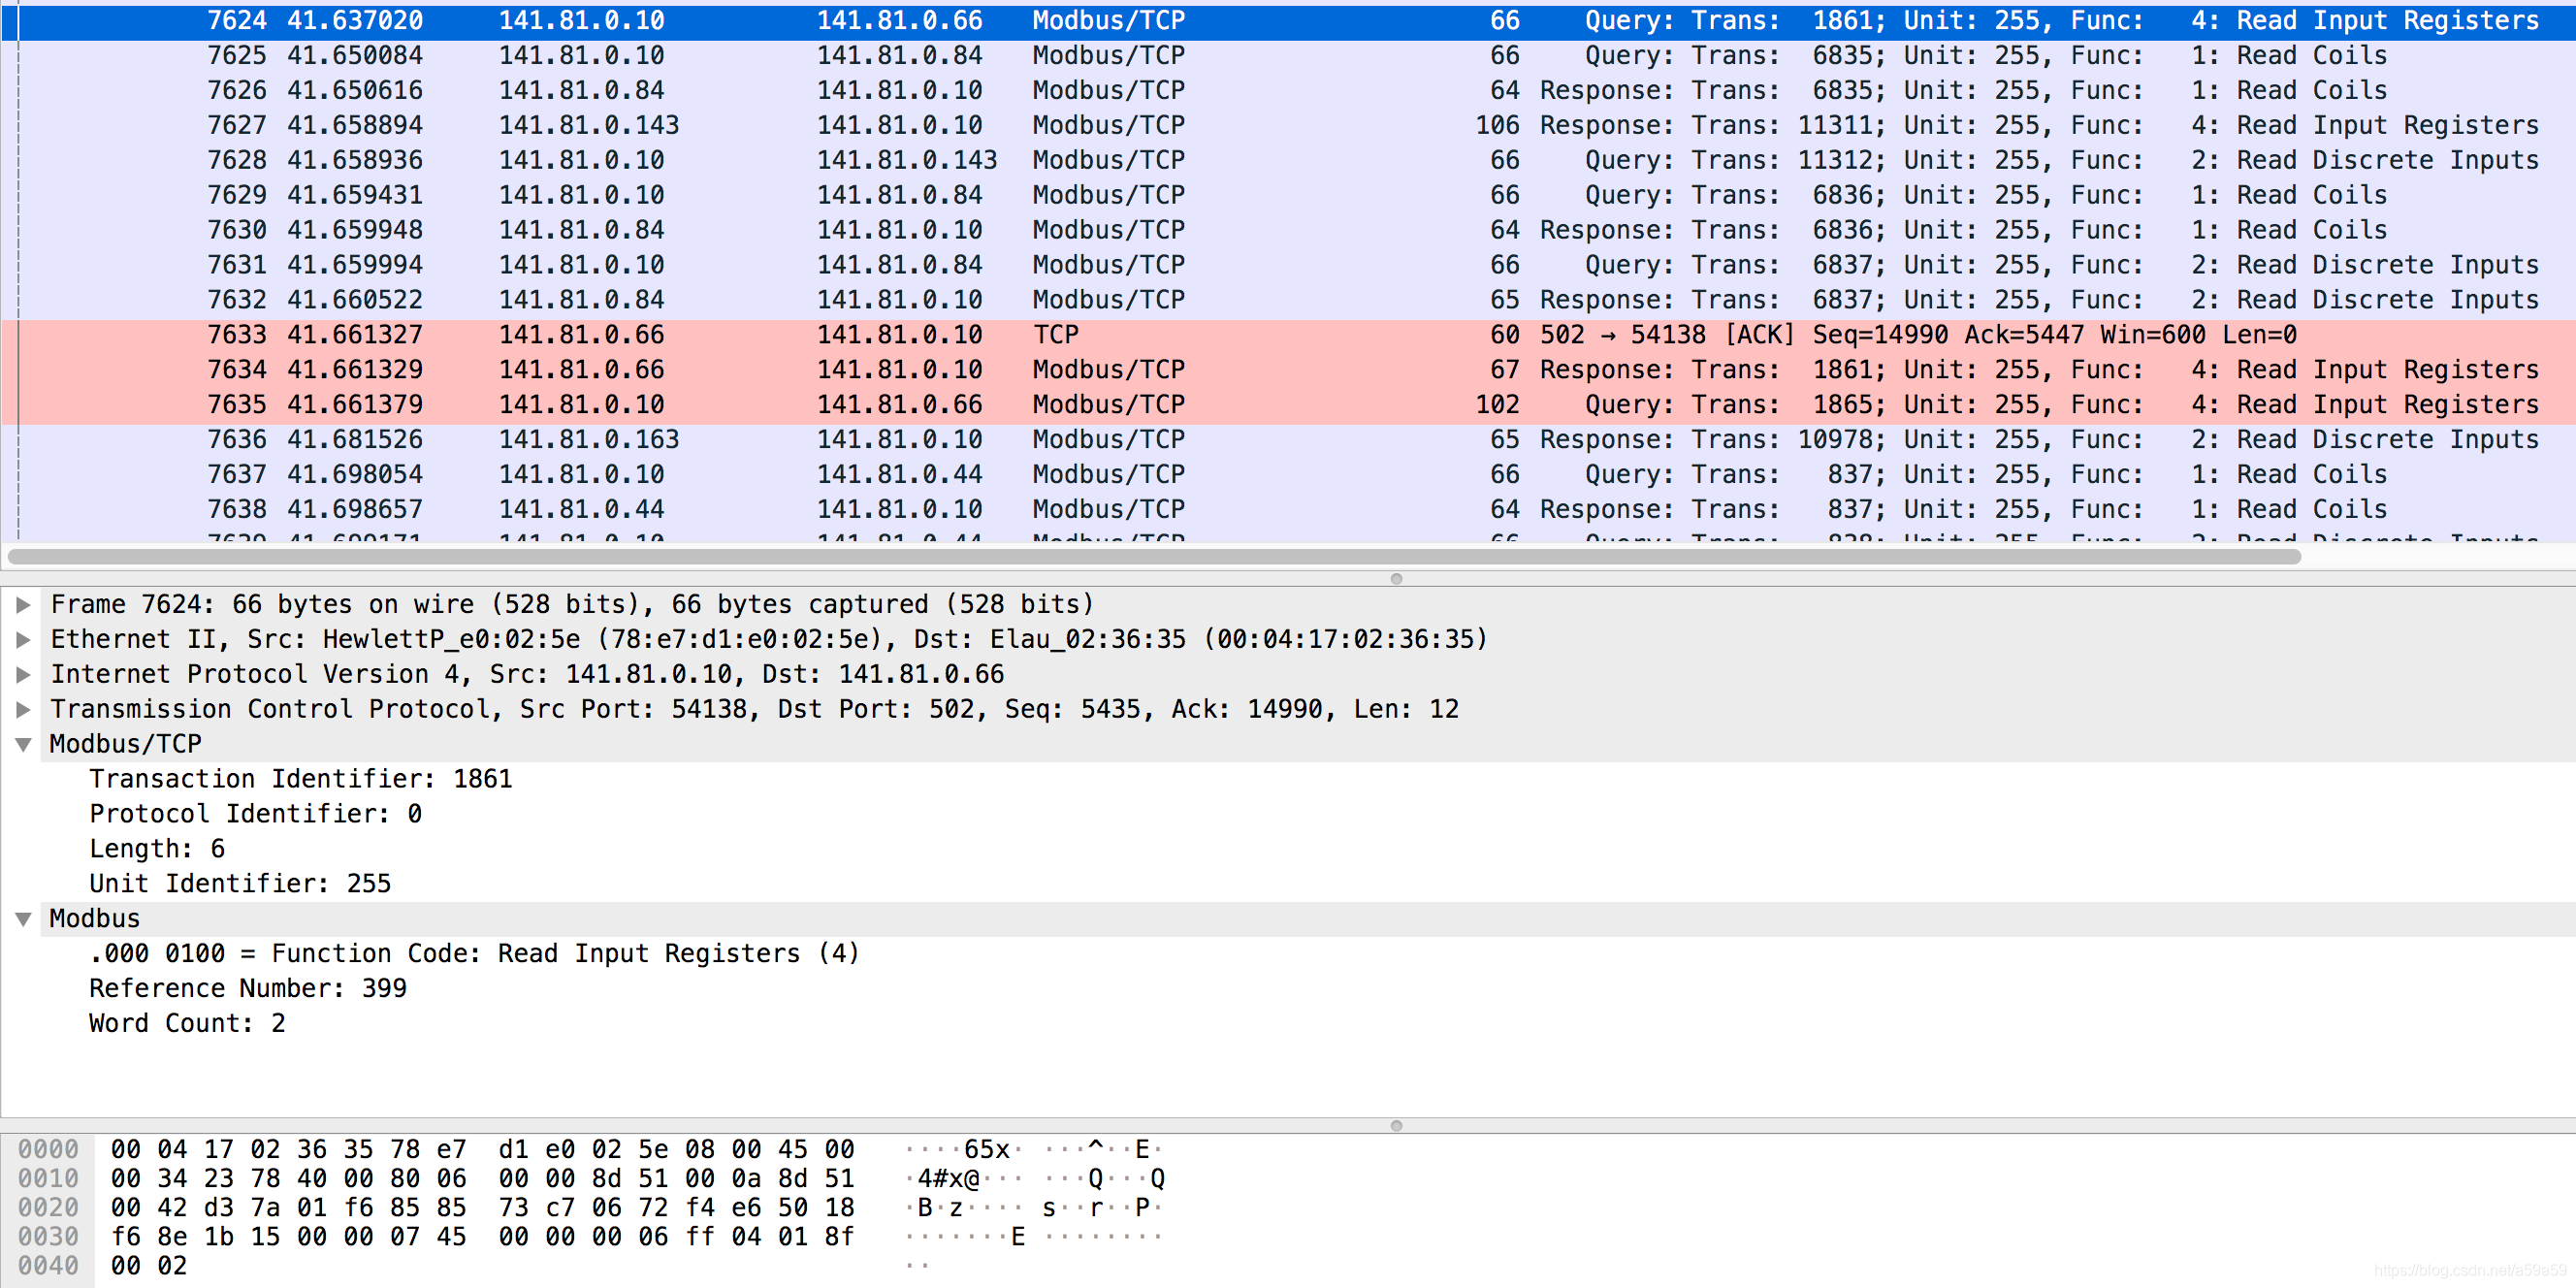
Task: Expand the Frame 7624 details row
Action: (23, 604)
